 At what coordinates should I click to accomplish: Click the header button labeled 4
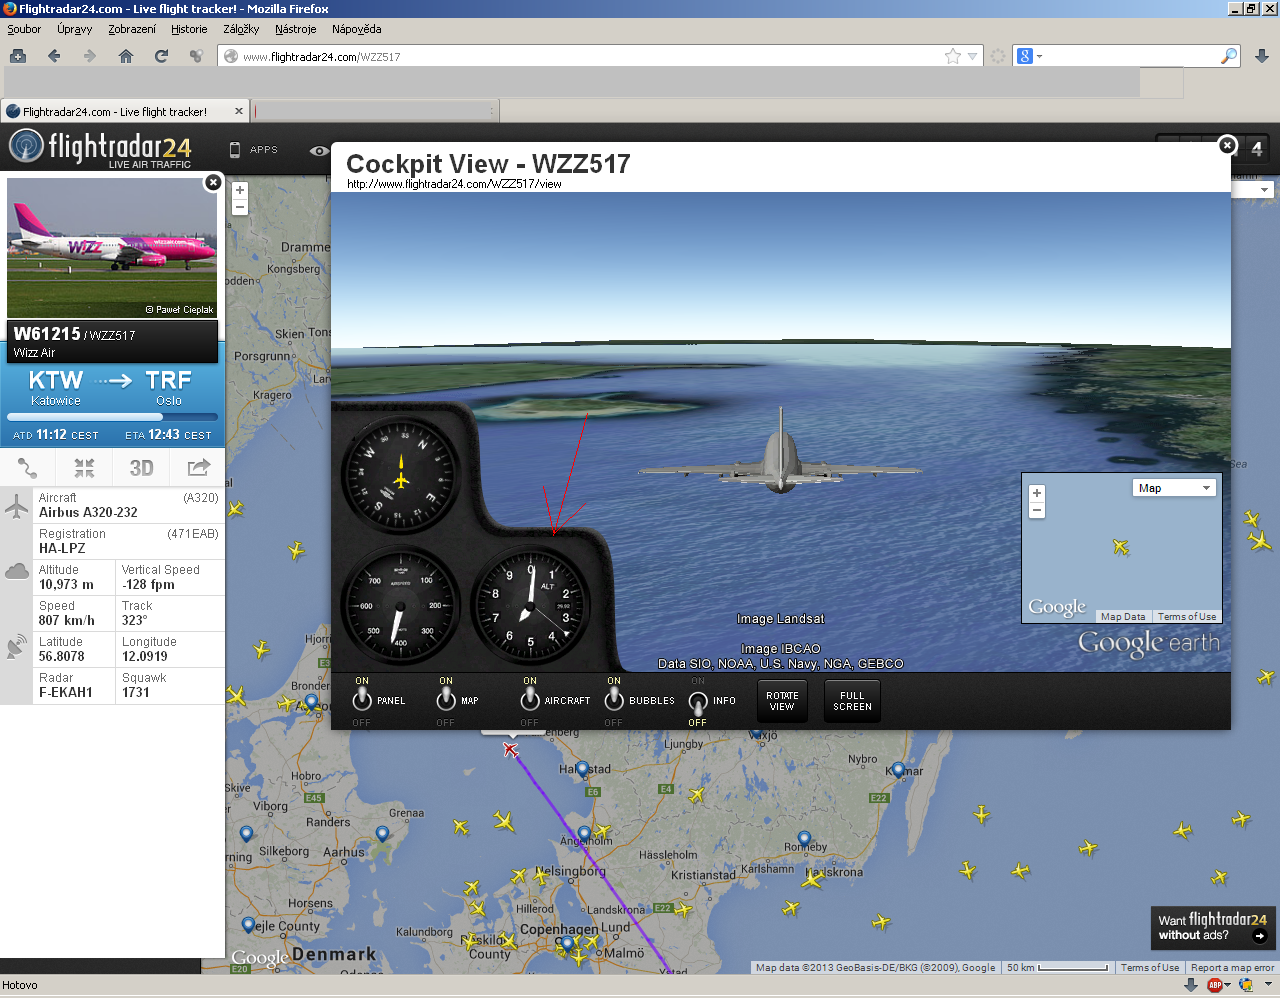point(1257,149)
